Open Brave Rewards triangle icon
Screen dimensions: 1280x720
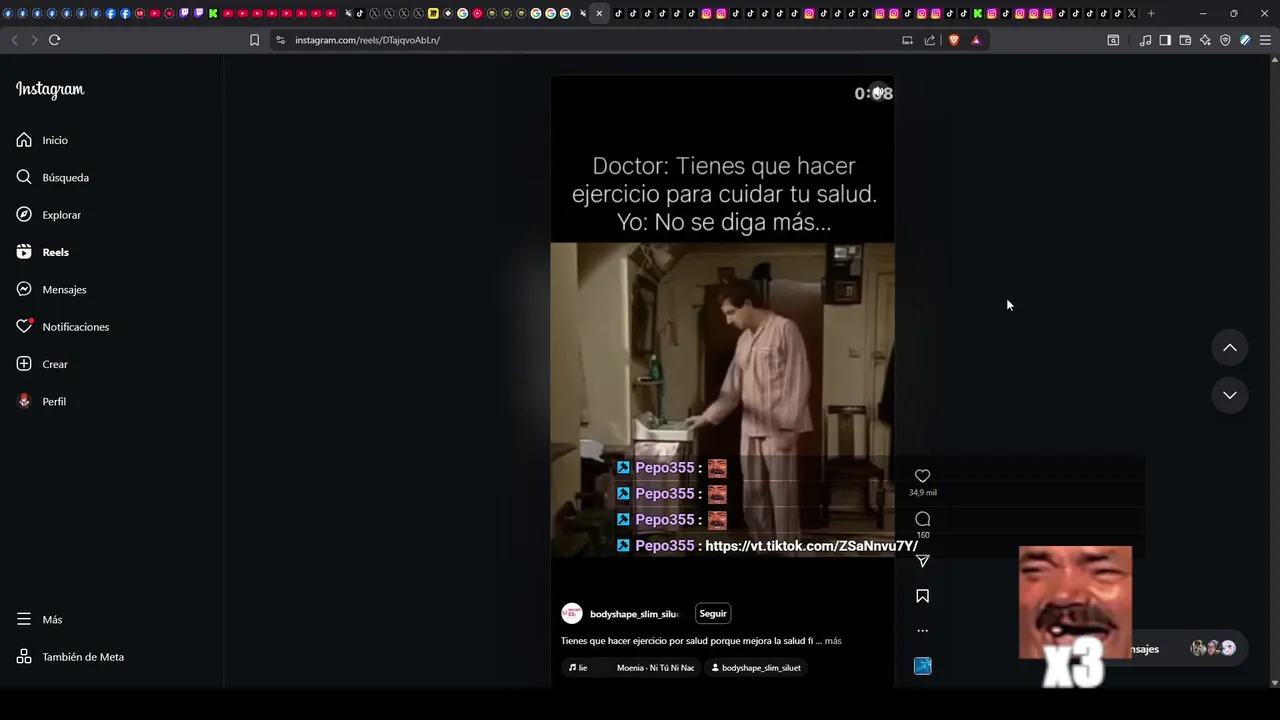(976, 40)
